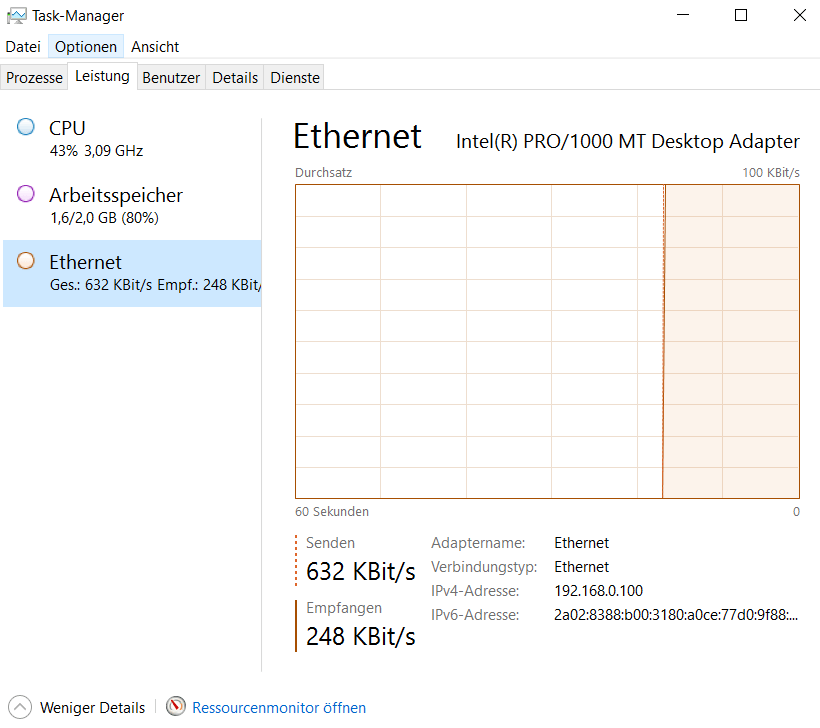Switch to the Dienste tab
820x728 pixels.
point(295,77)
